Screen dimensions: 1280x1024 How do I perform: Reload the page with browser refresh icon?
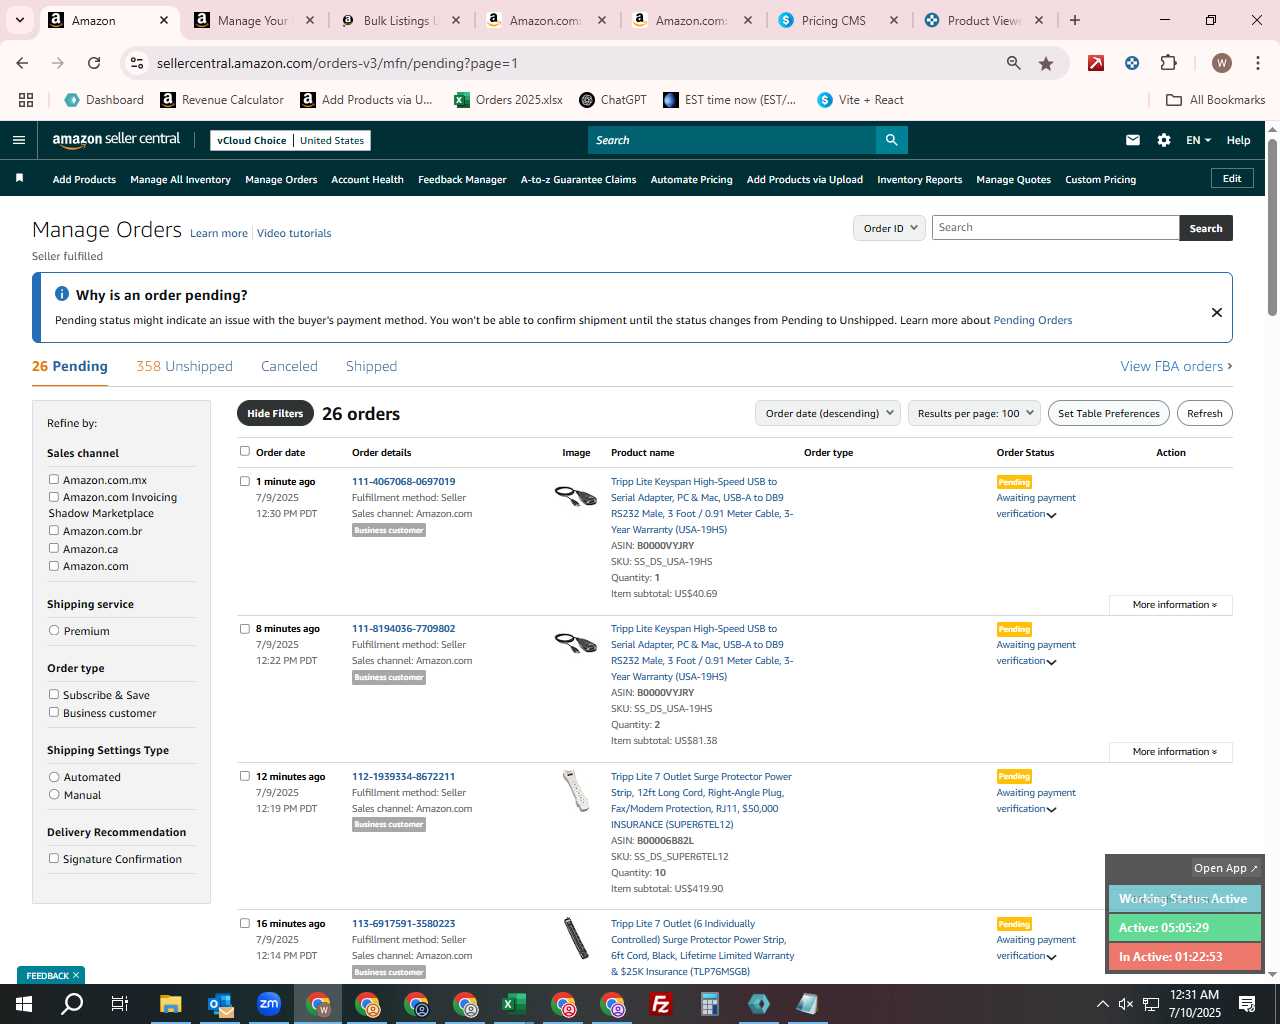pos(94,63)
